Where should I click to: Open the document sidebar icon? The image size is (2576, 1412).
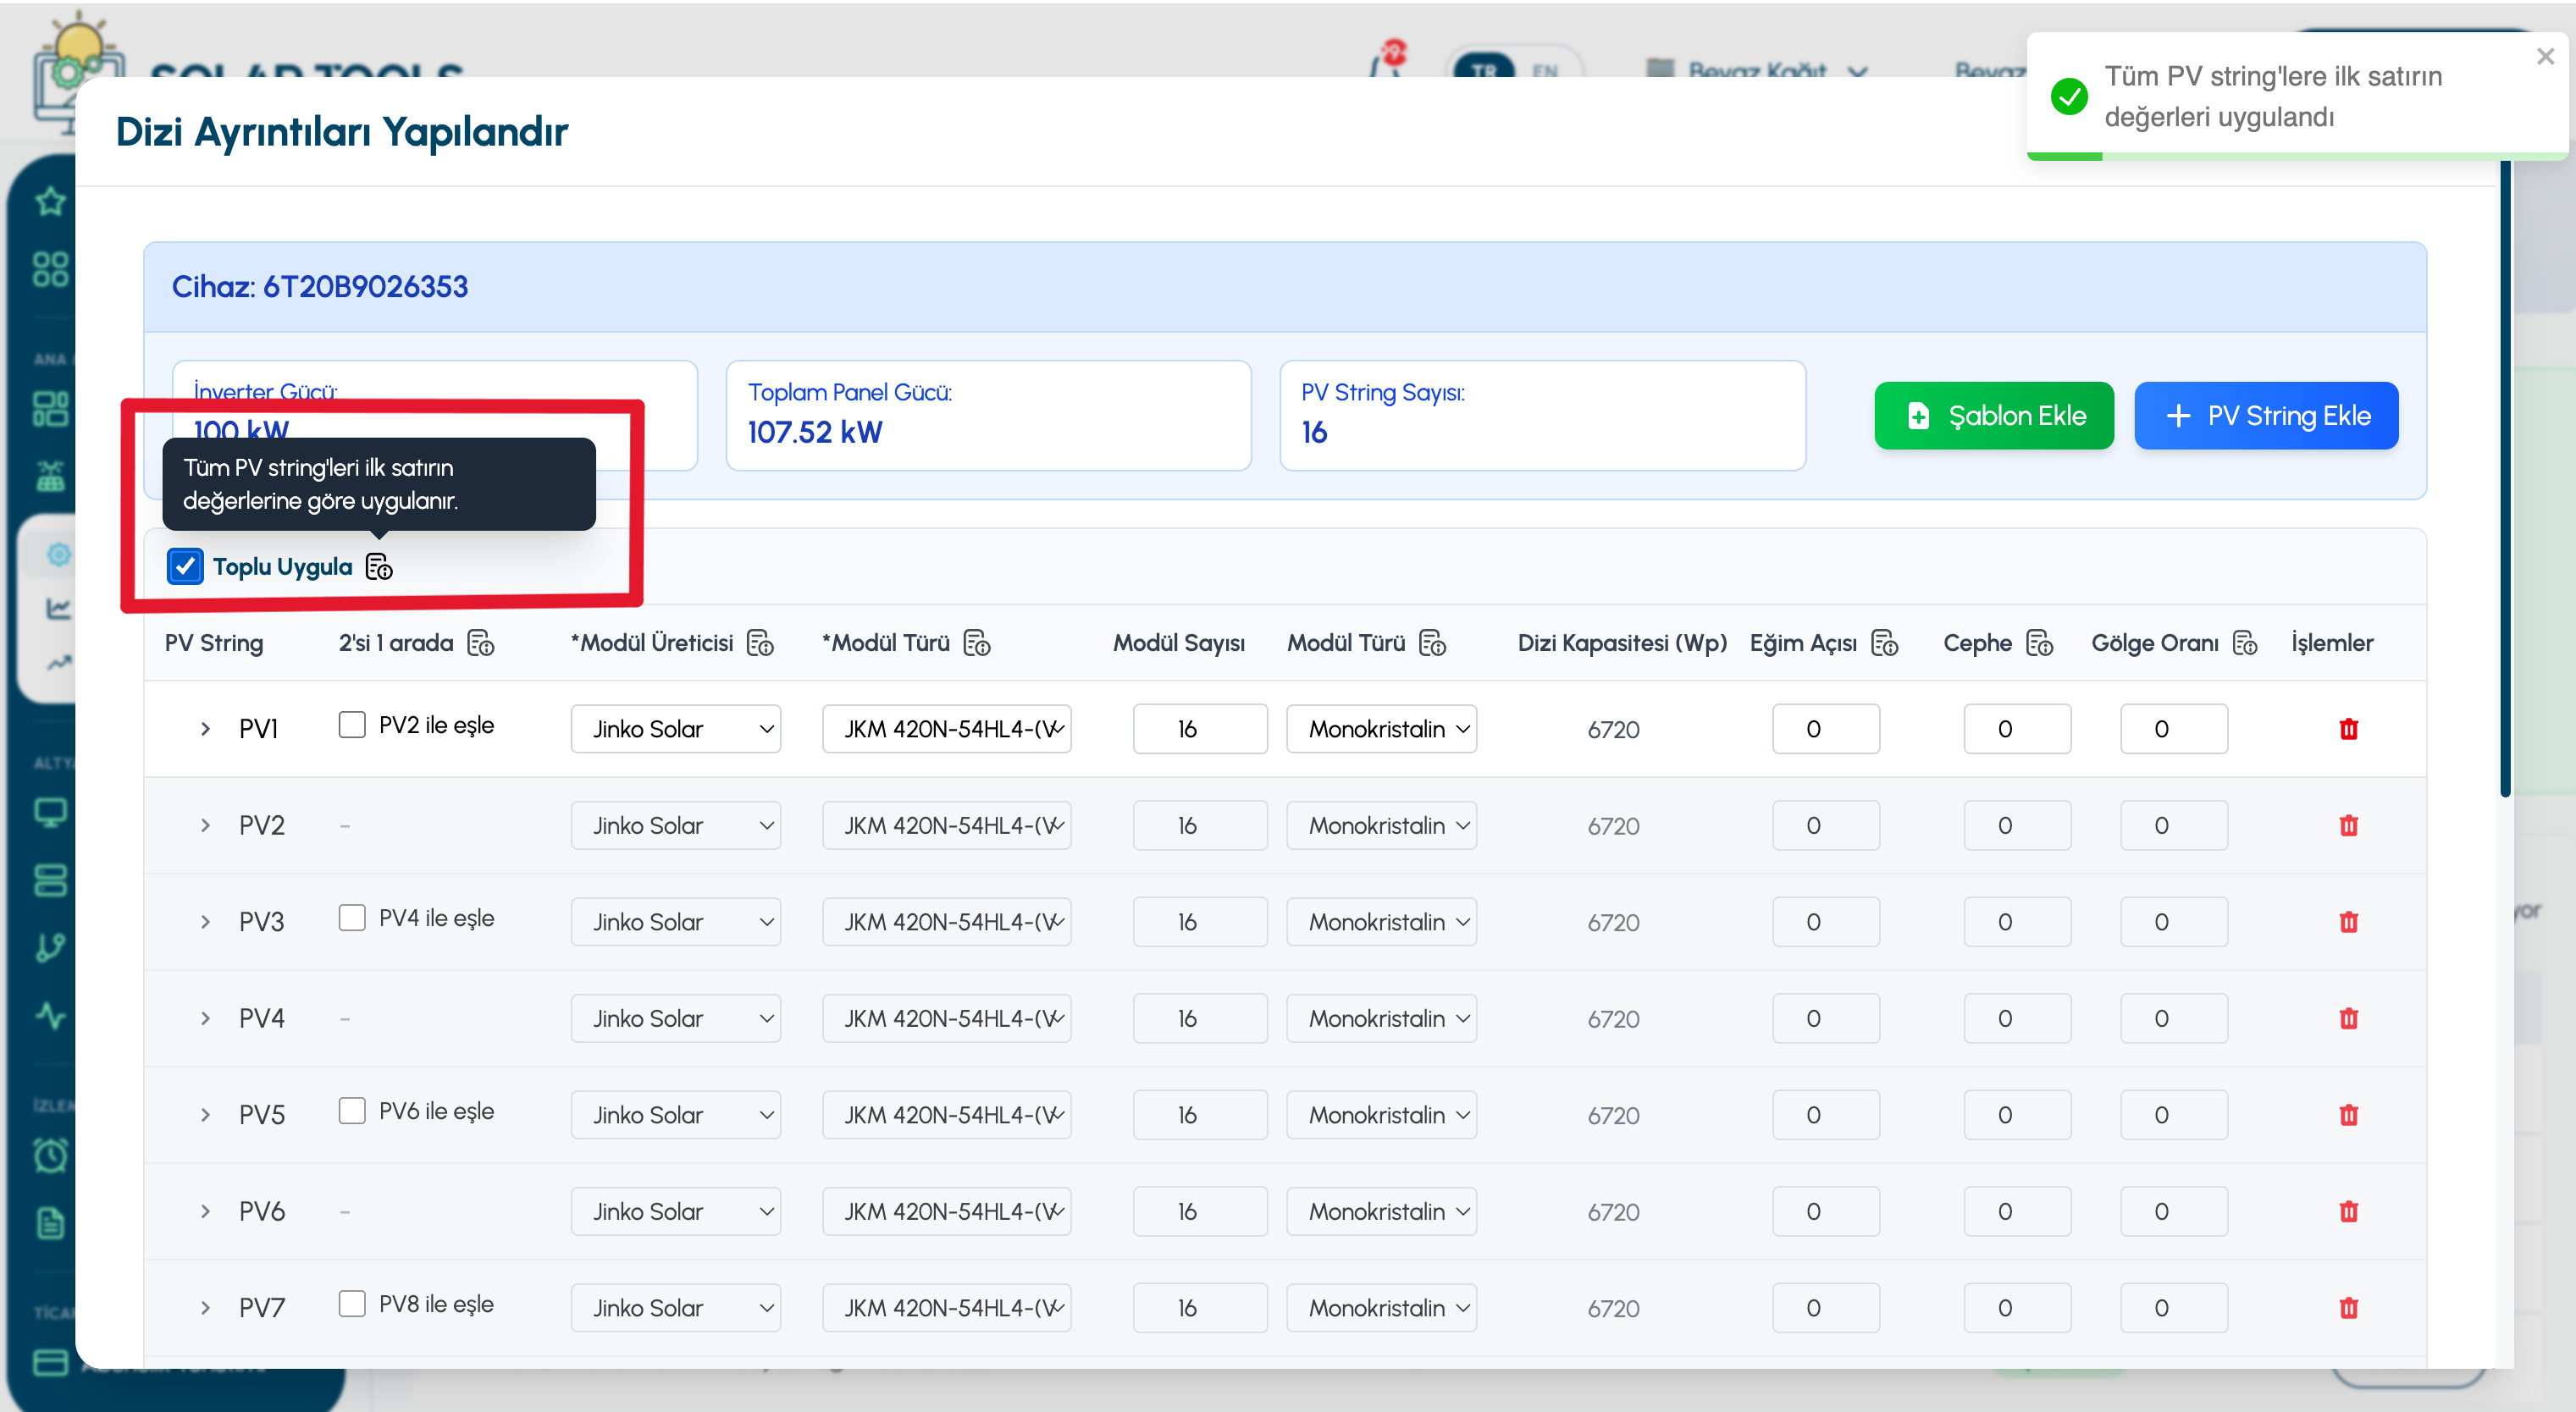(x=50, y=1223)
